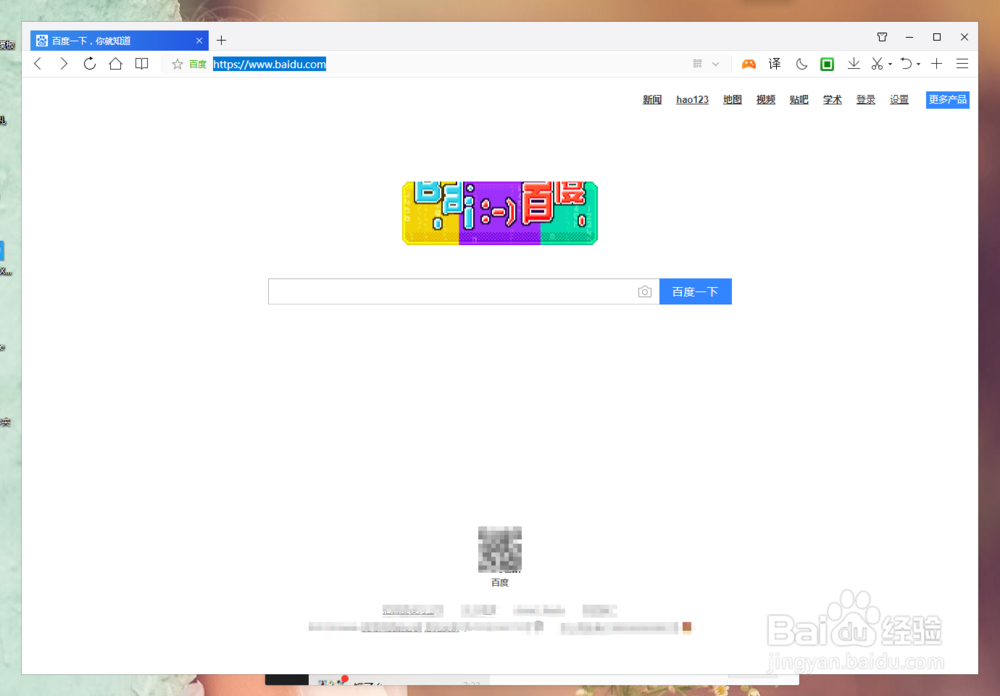Viewport: 1000px width, 696px height.
Task: Click the 登录 login link
Action: (865, 100)
